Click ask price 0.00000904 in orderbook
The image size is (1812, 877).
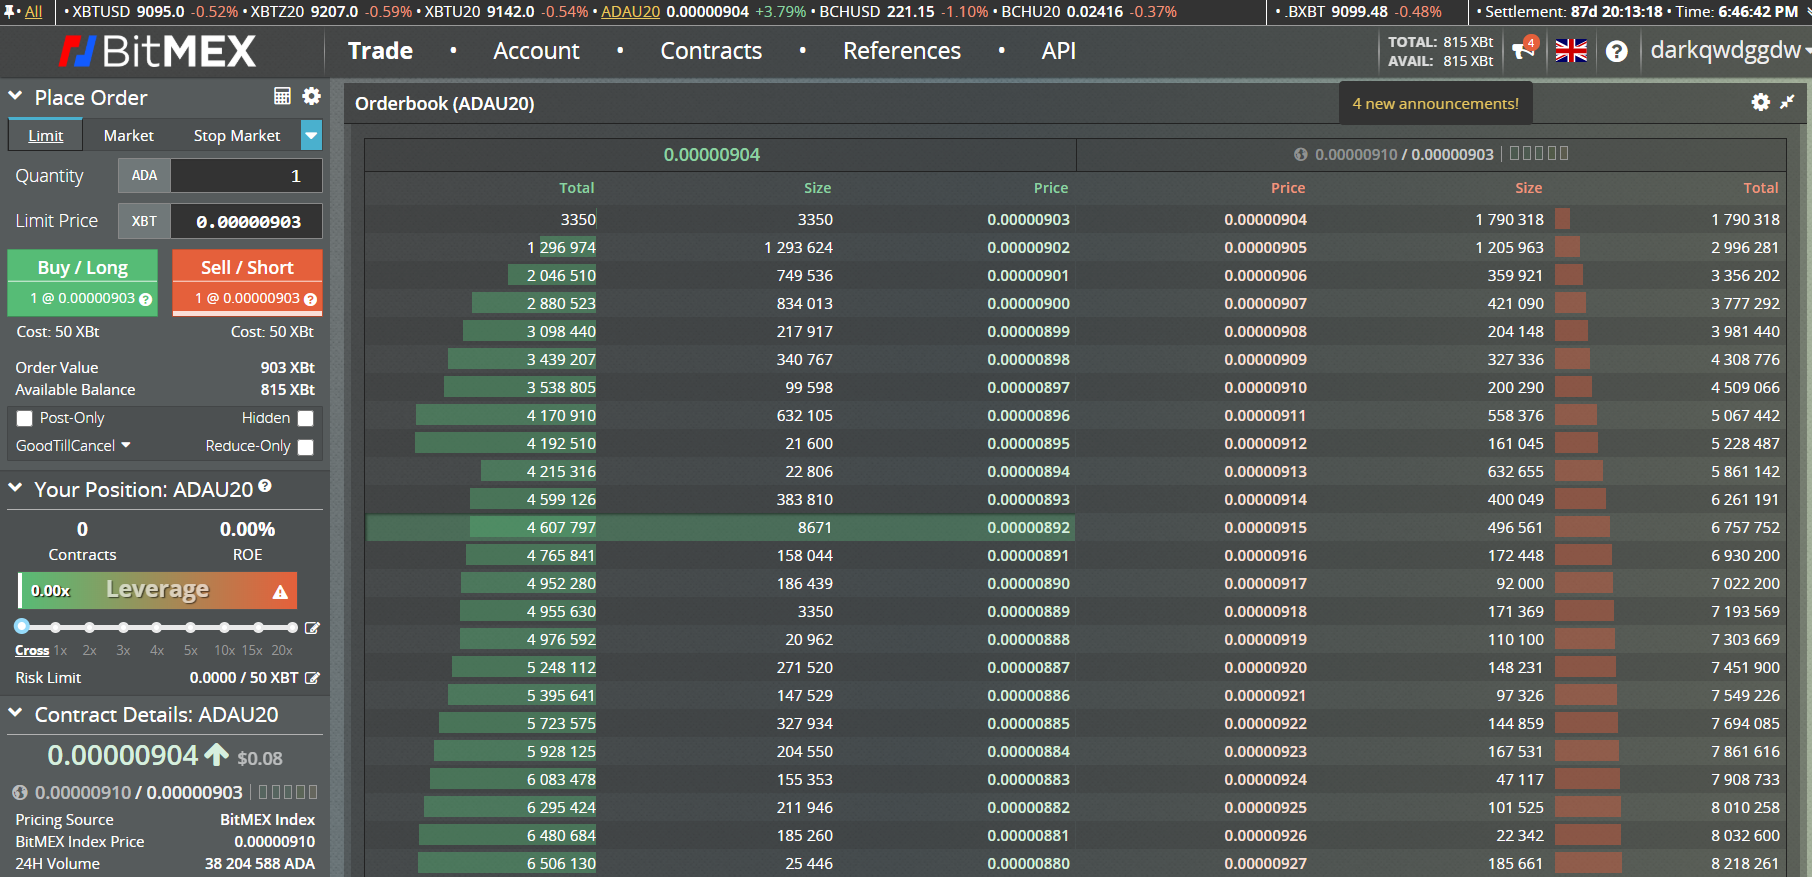pyautogui.click(x=1265, y=220)
